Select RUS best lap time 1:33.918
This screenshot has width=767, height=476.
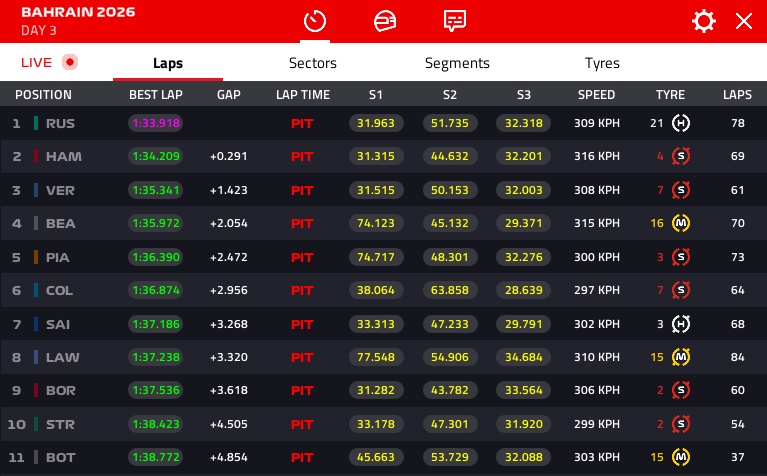156,123
